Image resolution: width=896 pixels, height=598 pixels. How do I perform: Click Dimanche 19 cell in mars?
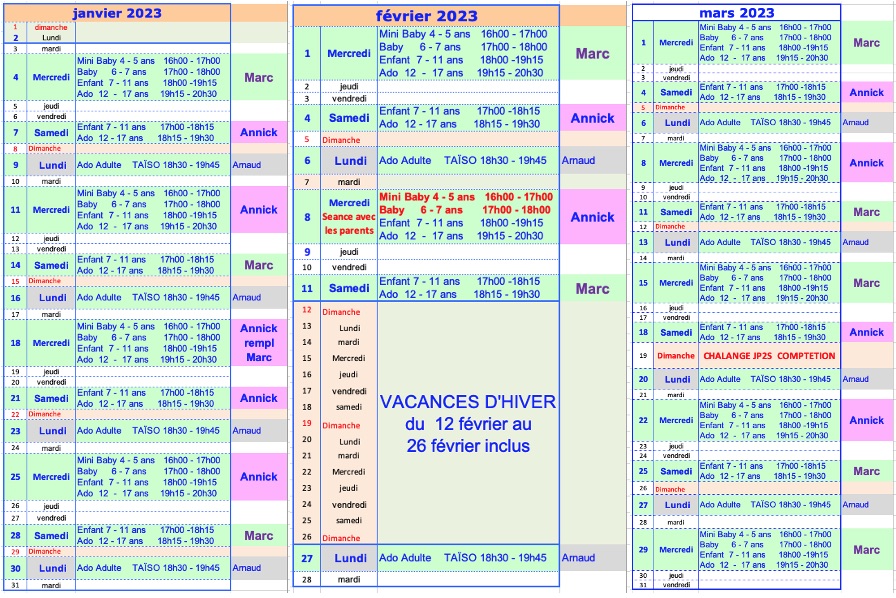click(676, 356)
